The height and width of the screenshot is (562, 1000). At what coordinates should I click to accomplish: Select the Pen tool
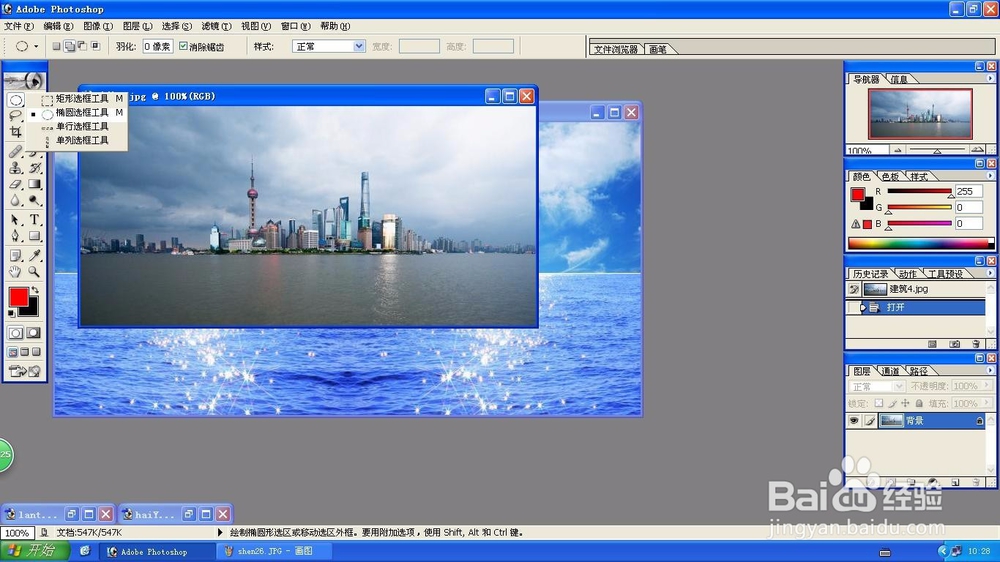click(16, 236)
